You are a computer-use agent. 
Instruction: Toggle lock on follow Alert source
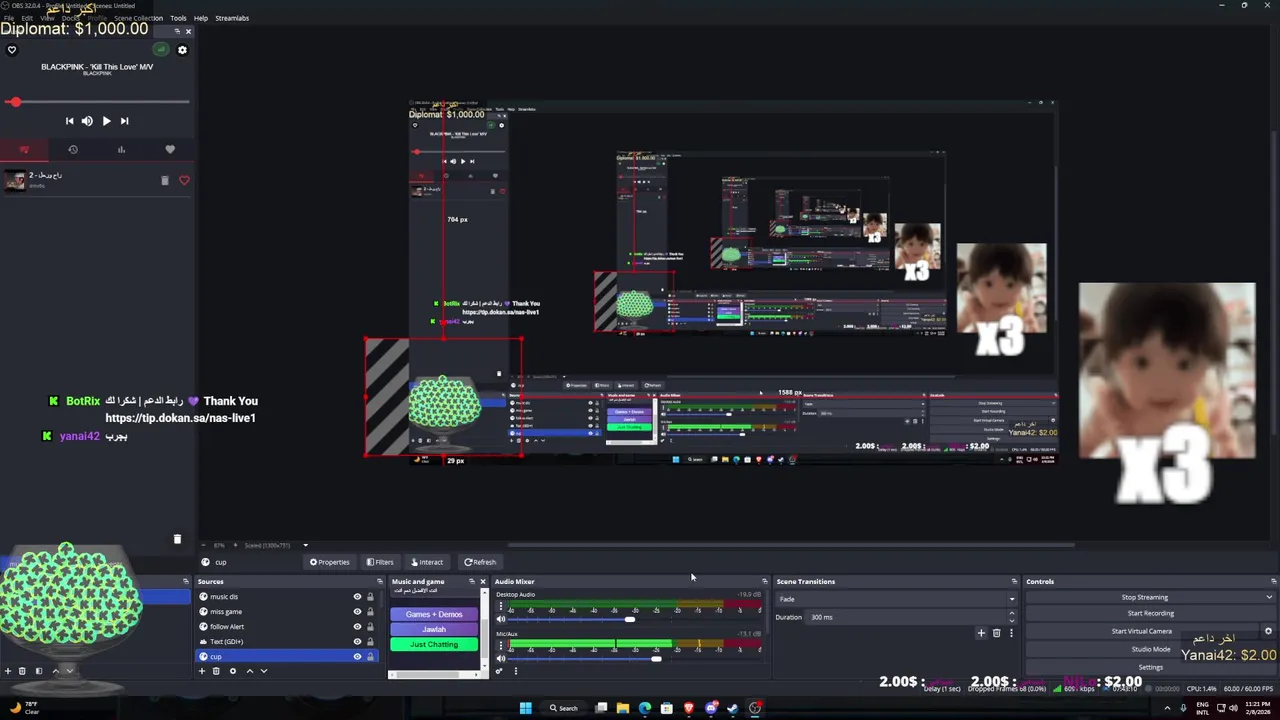coord(370,627)
